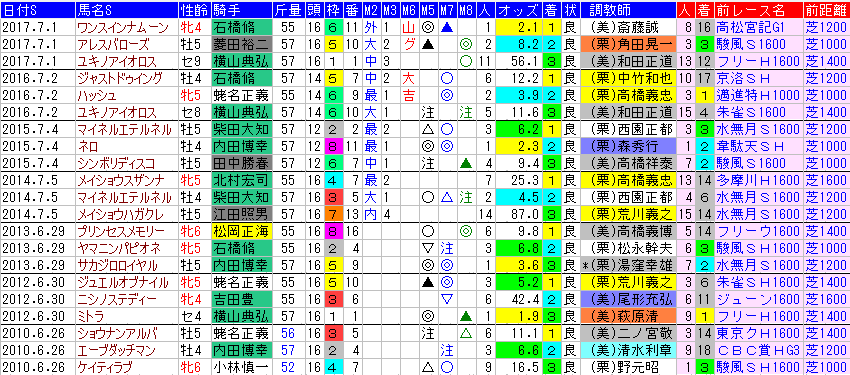Click the 前距離 column header

point(826,9)
